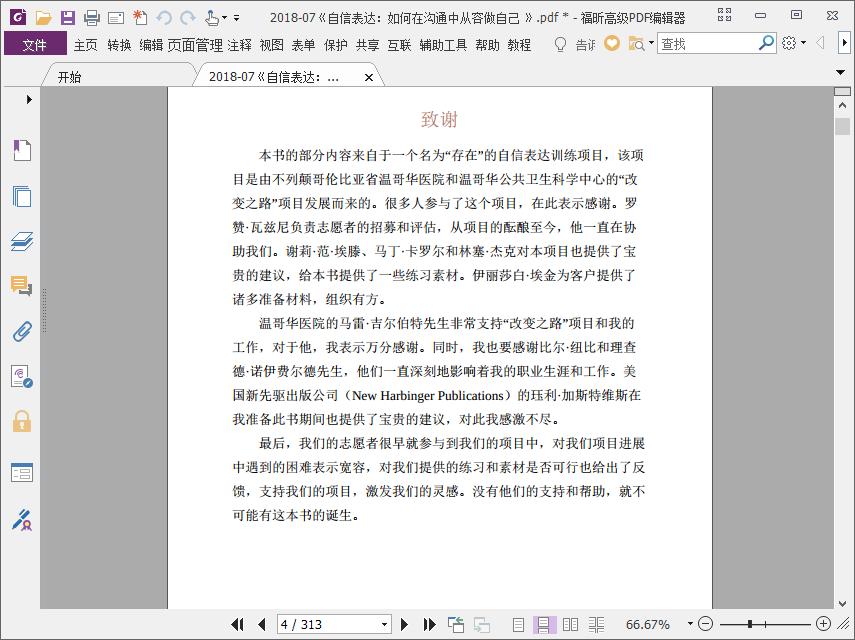The image size is (855, 640).
Task: Open the 转换 ribbon tab
Action: point(119,45)
